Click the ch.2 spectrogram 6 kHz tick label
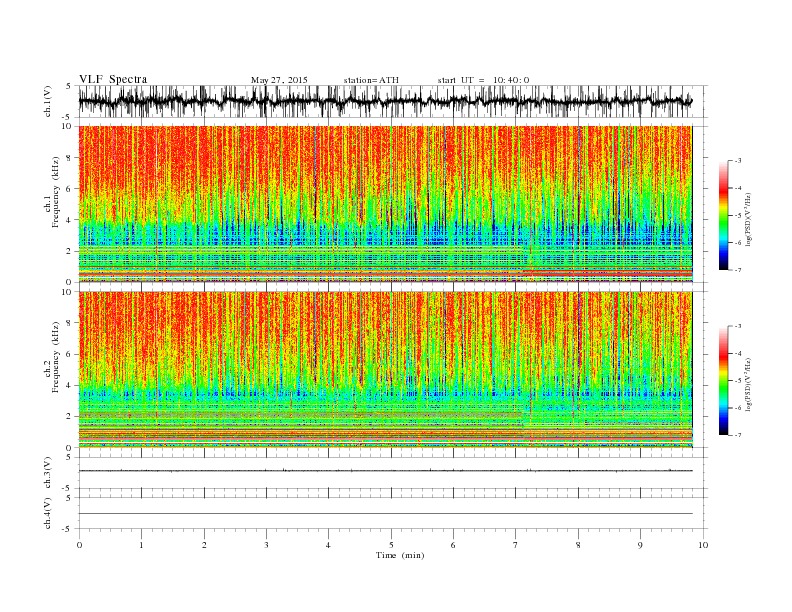Image resolution: width=792 pixels, height=612 pixels. pos(70,354)
